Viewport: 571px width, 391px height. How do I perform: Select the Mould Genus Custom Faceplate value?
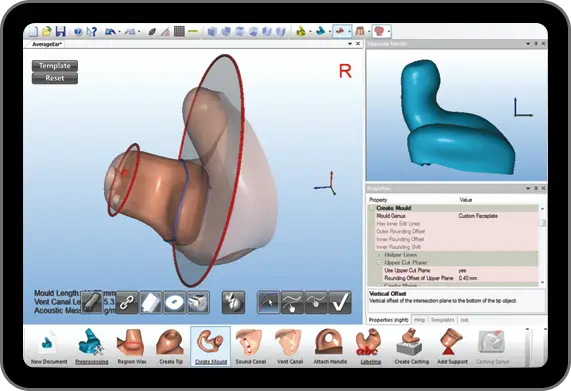(x=478, y=216)
